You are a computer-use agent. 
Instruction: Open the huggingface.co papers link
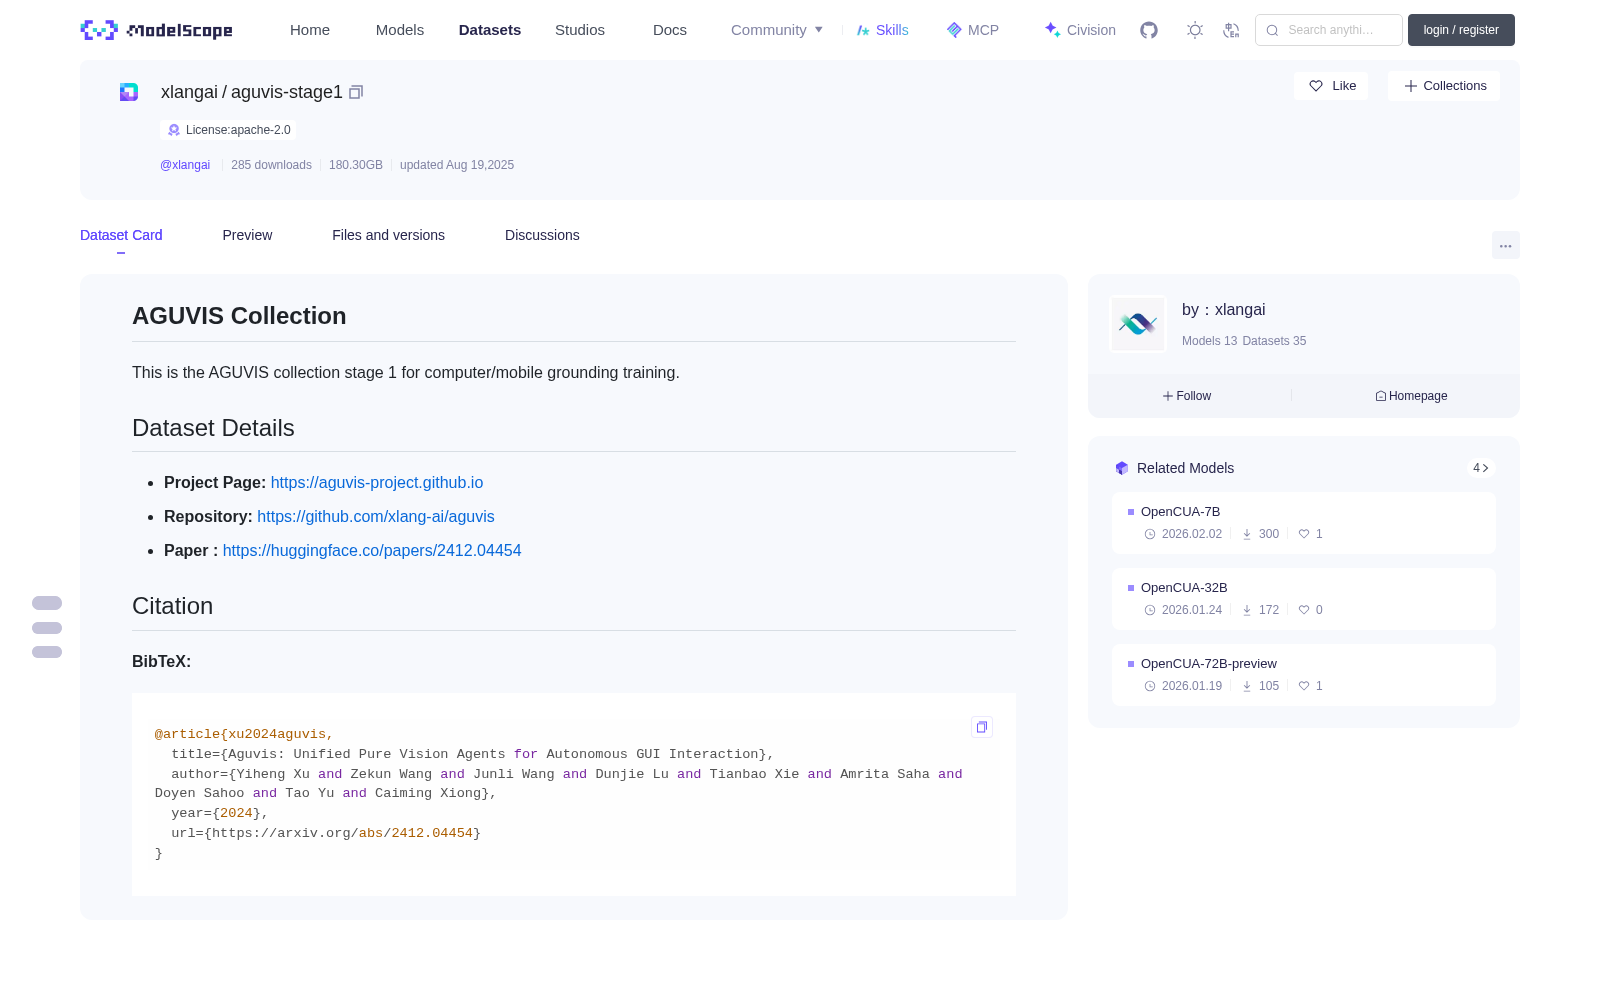[x=372, y=550]
